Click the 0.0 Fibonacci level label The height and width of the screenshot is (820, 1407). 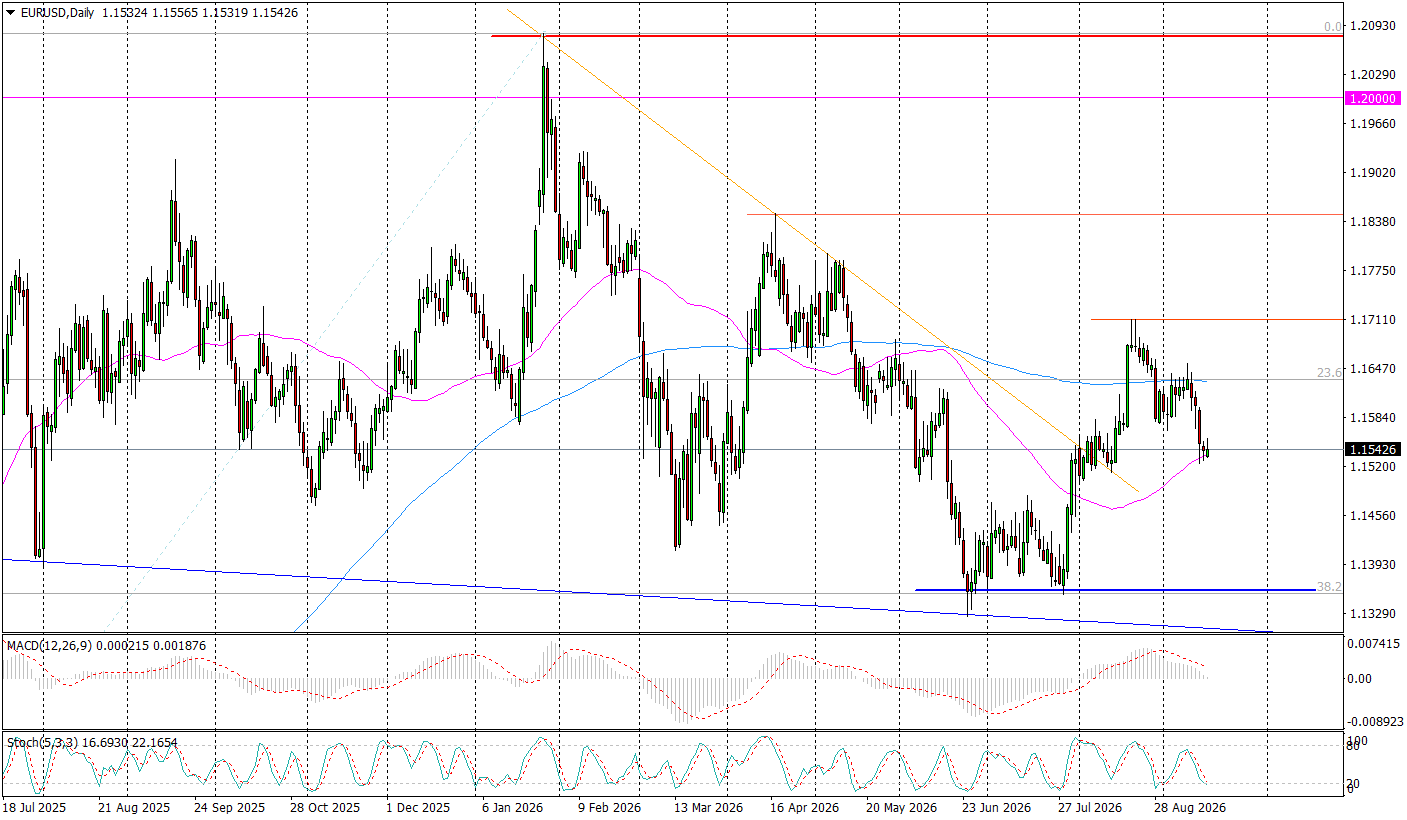point(1332,27)
